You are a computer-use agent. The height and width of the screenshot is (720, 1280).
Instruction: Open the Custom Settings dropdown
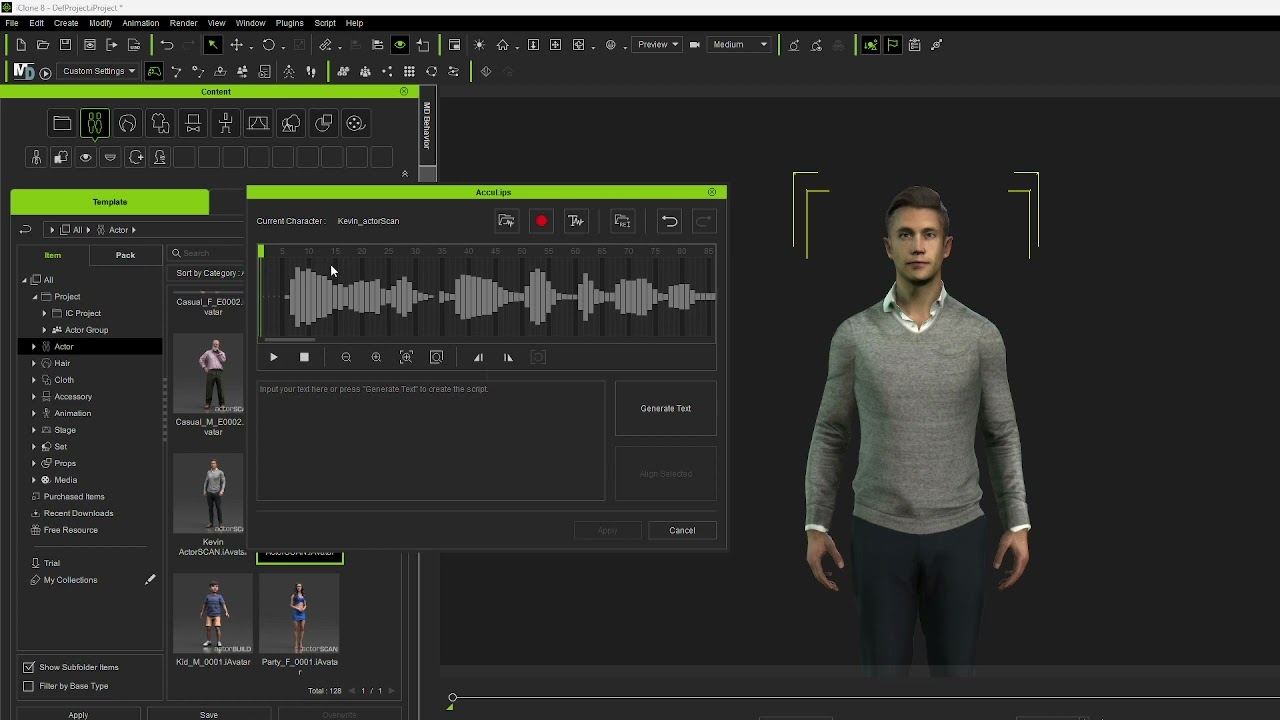[x=99, y=71]
